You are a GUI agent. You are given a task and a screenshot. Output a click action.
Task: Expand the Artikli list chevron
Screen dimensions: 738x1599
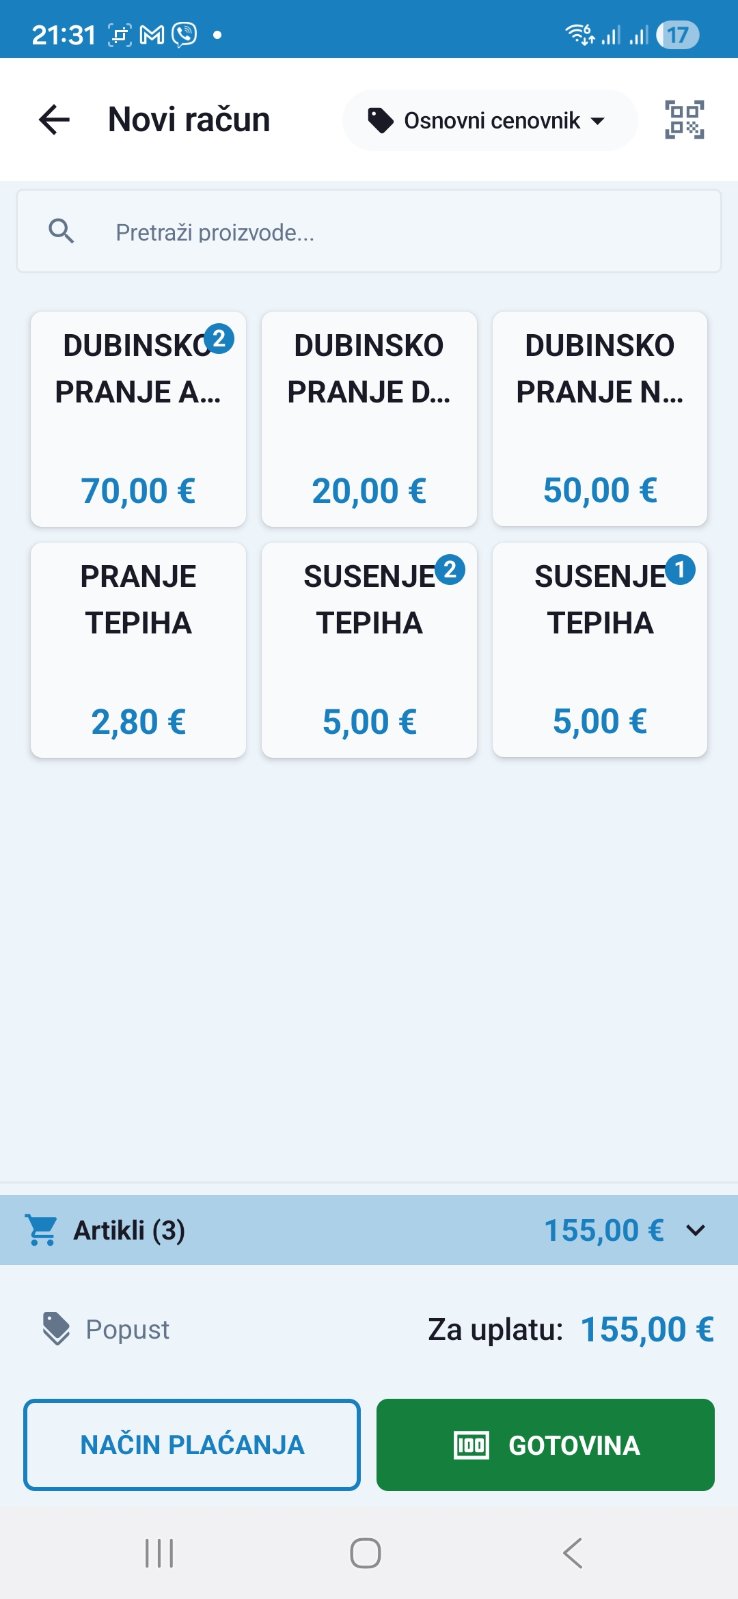(696, 1230)
